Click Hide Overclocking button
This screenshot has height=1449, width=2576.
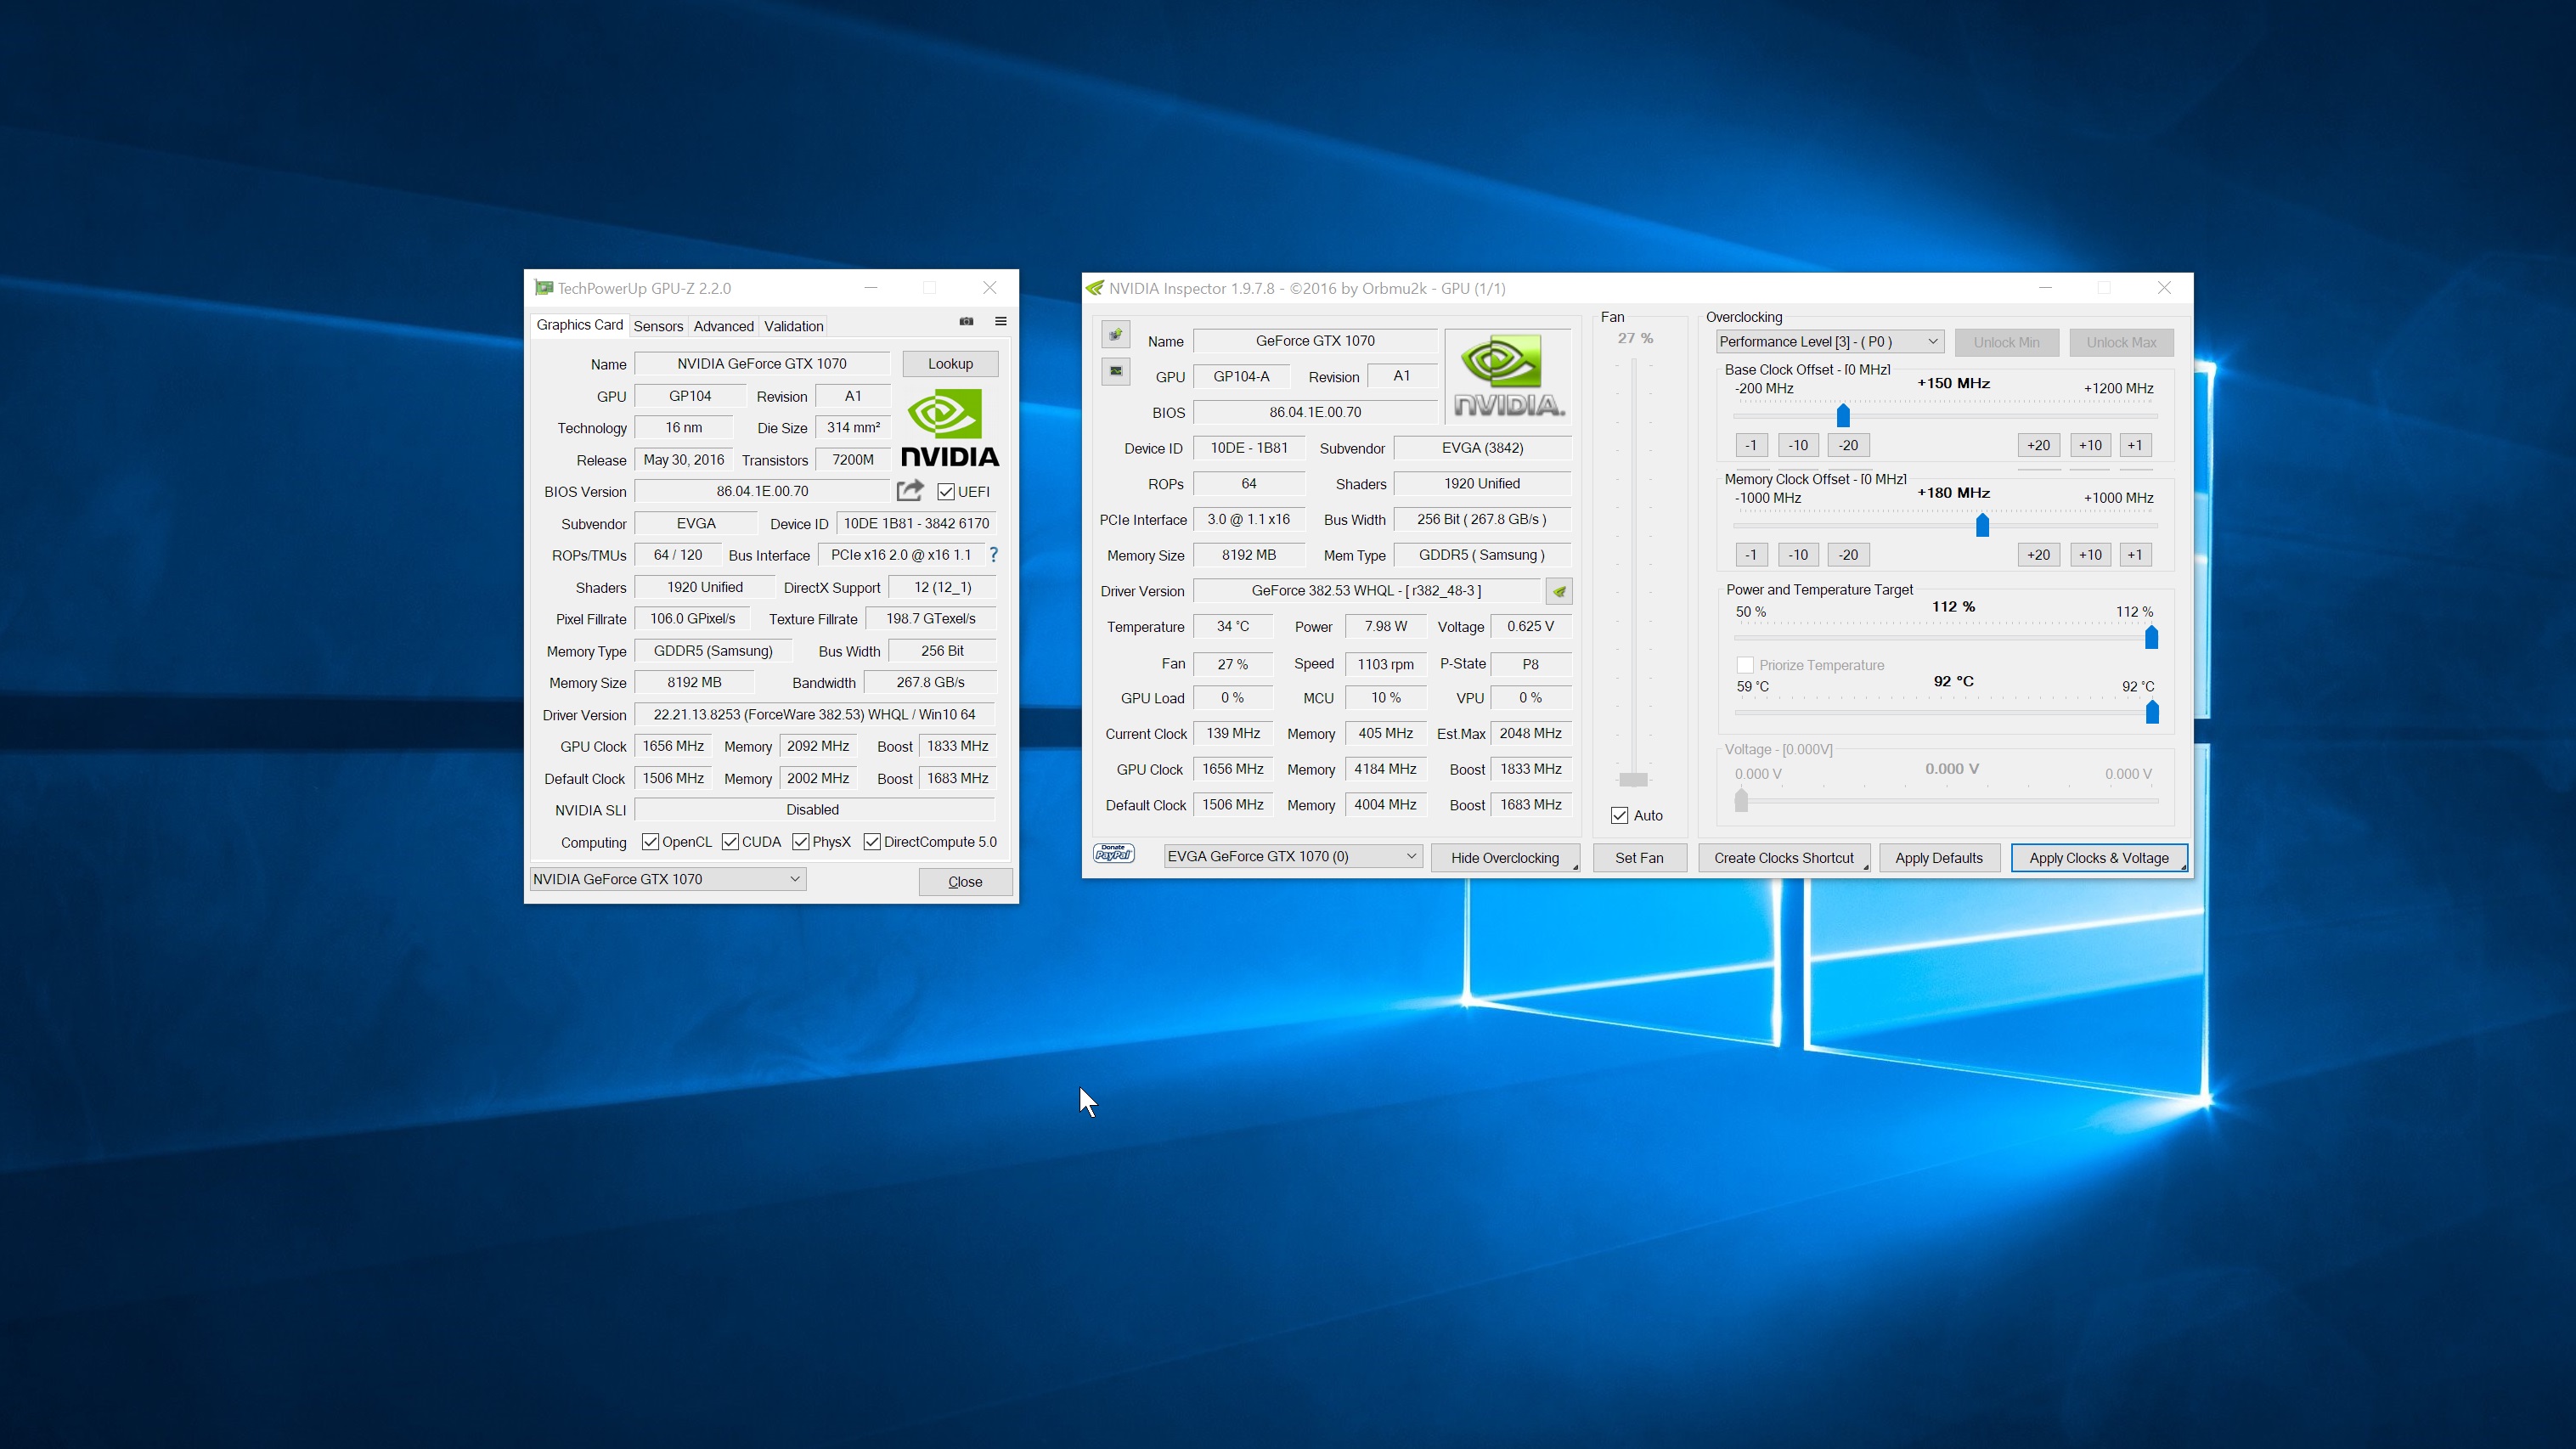point(1505,858)
